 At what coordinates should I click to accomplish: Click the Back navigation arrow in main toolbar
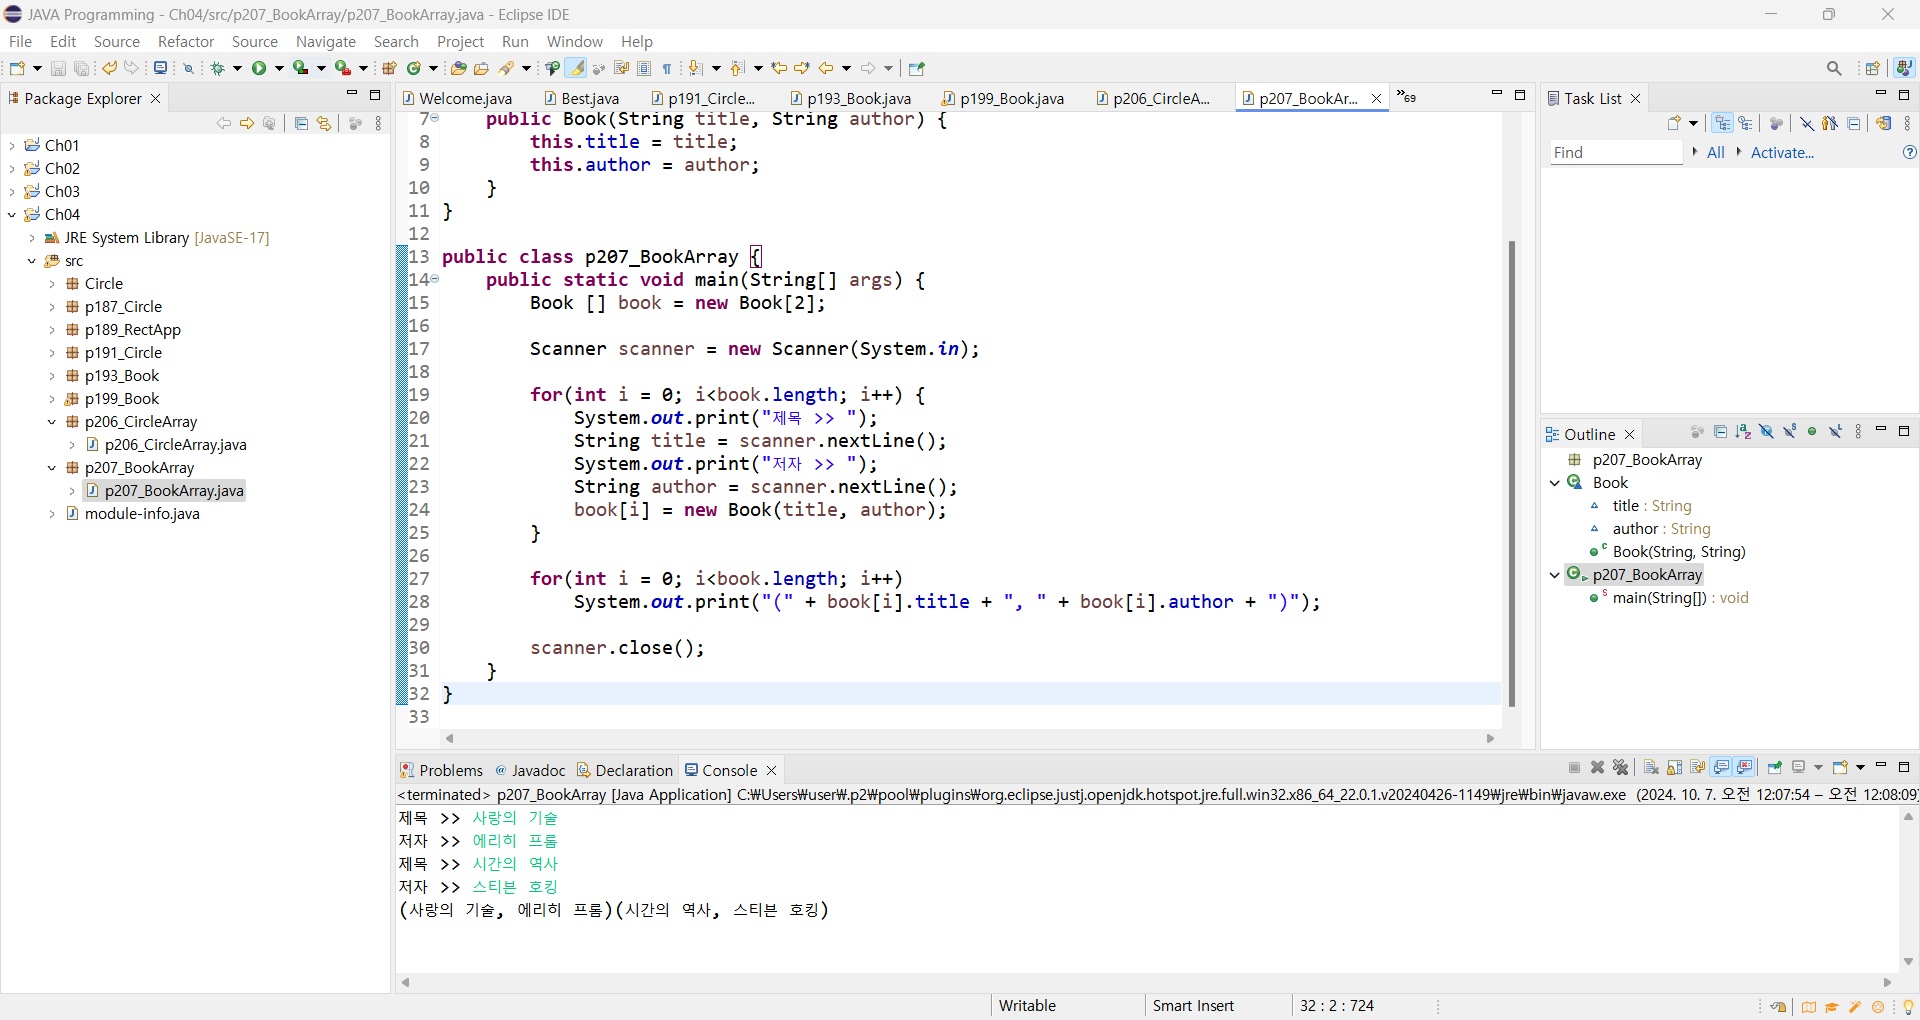point(826,68)
